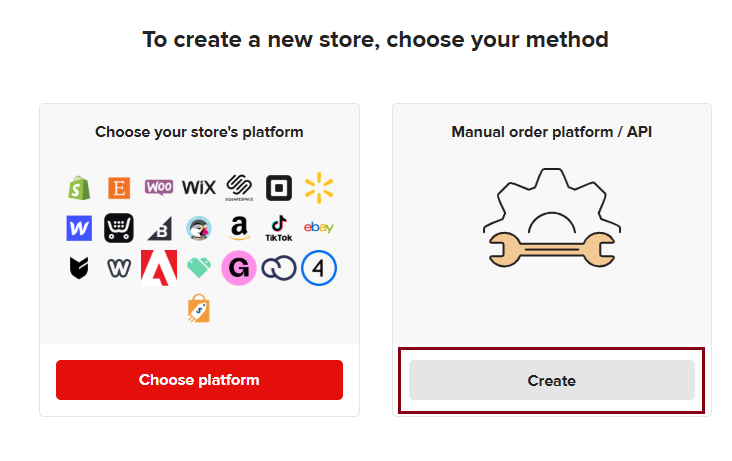Viewport: 732px width, 461px height.
Task: Click the gear and wrench illustration
Action: [x=552, y=218]
